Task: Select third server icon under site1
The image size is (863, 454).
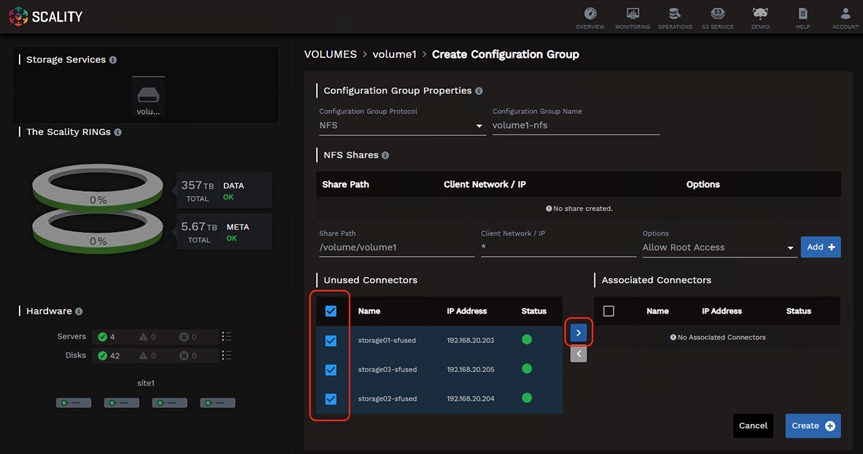Action: click(x=170, y=403)
